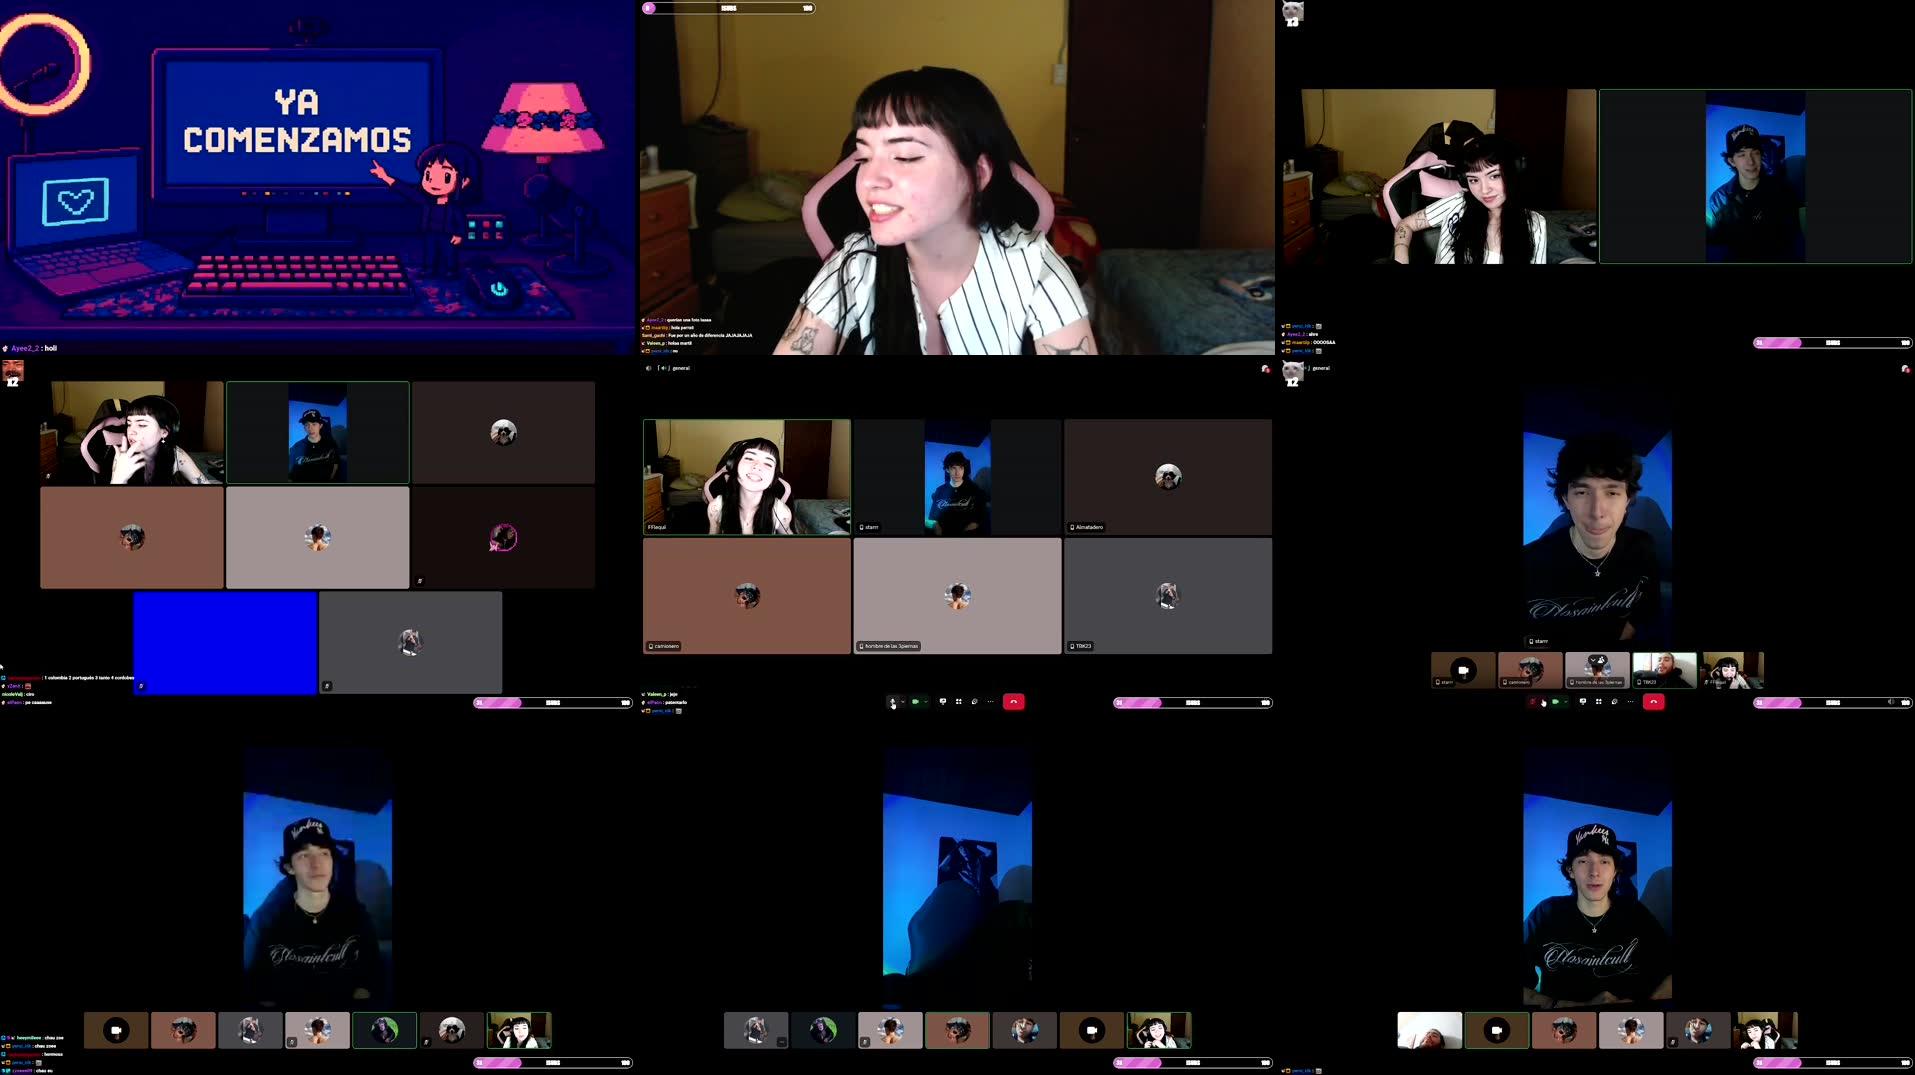
Task: Click the phone icon on the TBK23 tile
Action: point(1071,646)
